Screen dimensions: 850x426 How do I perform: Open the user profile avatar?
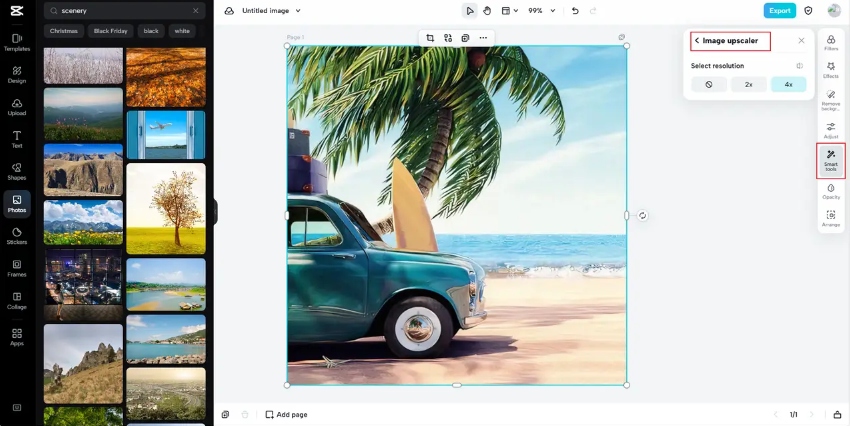pyautogui.click(x=834, y=10)
